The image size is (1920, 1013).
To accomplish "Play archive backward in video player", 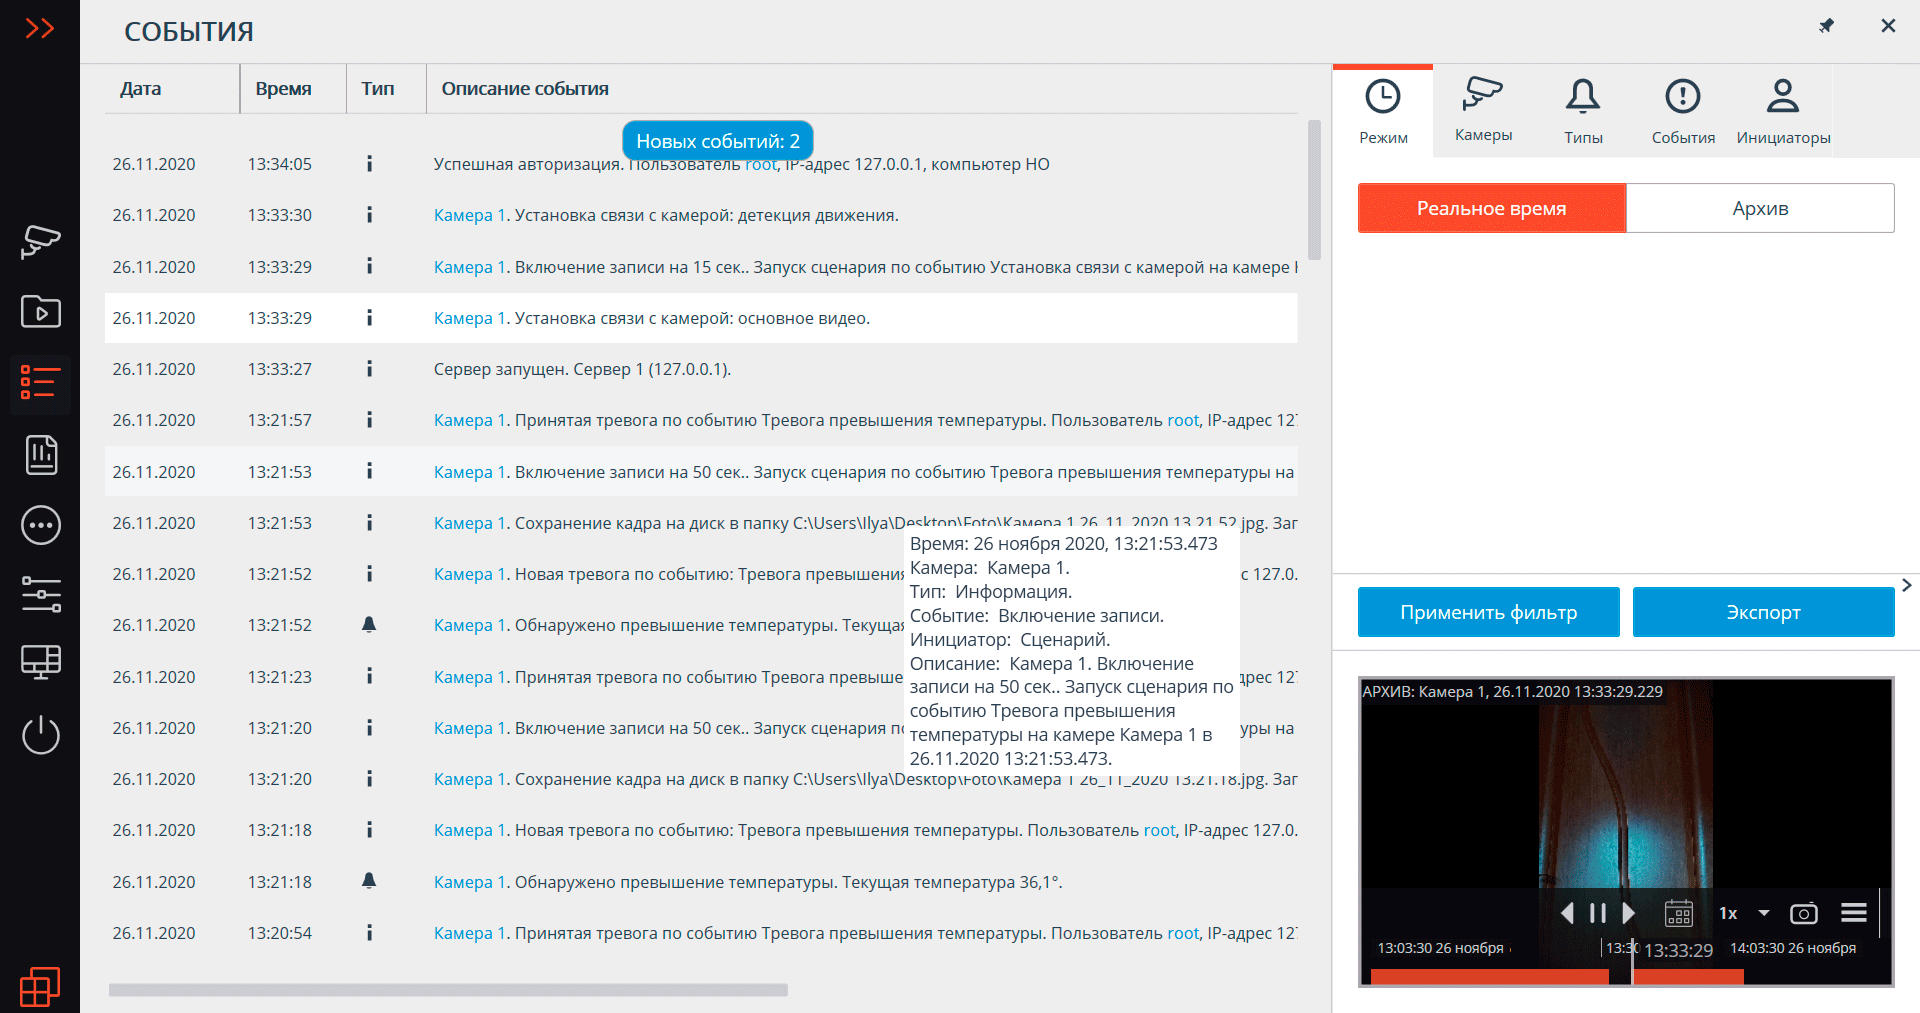I will 1568,913.
